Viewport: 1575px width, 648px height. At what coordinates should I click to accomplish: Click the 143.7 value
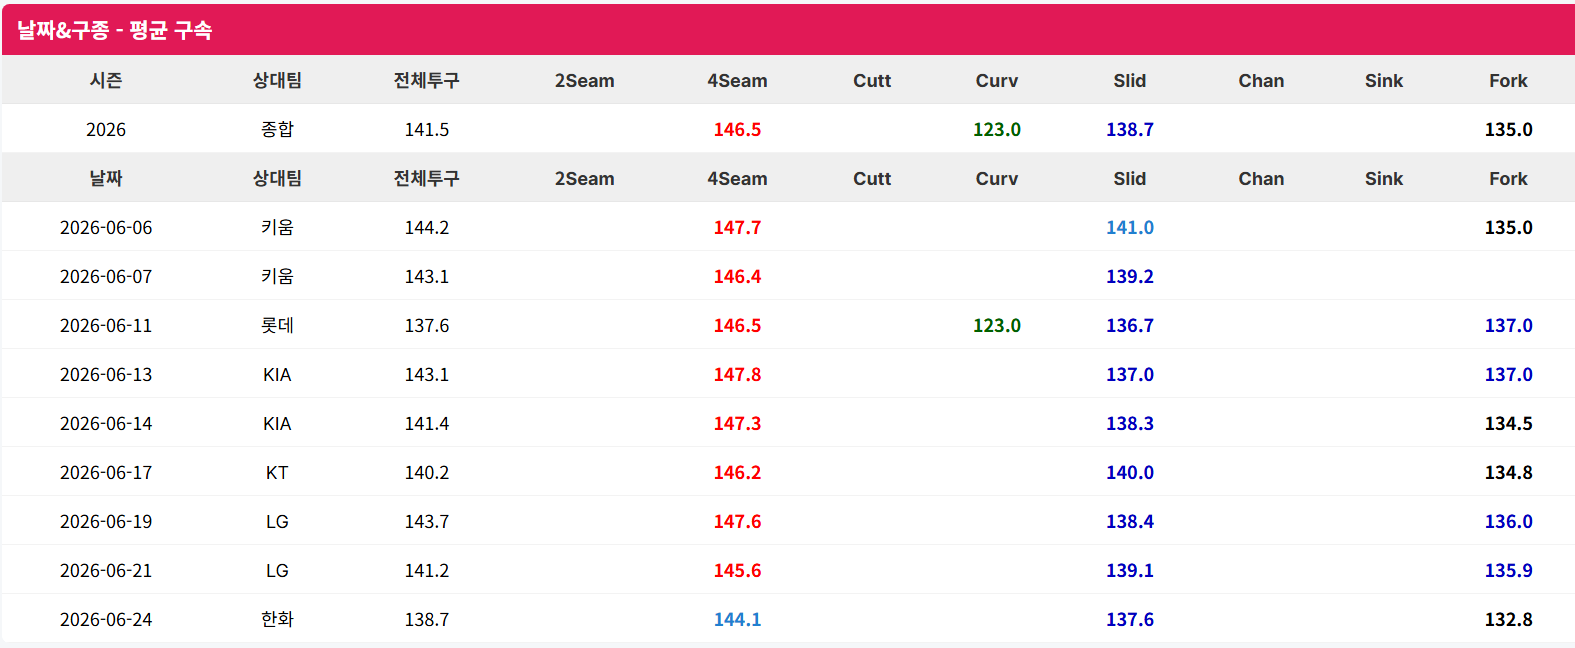pos(427,522)
